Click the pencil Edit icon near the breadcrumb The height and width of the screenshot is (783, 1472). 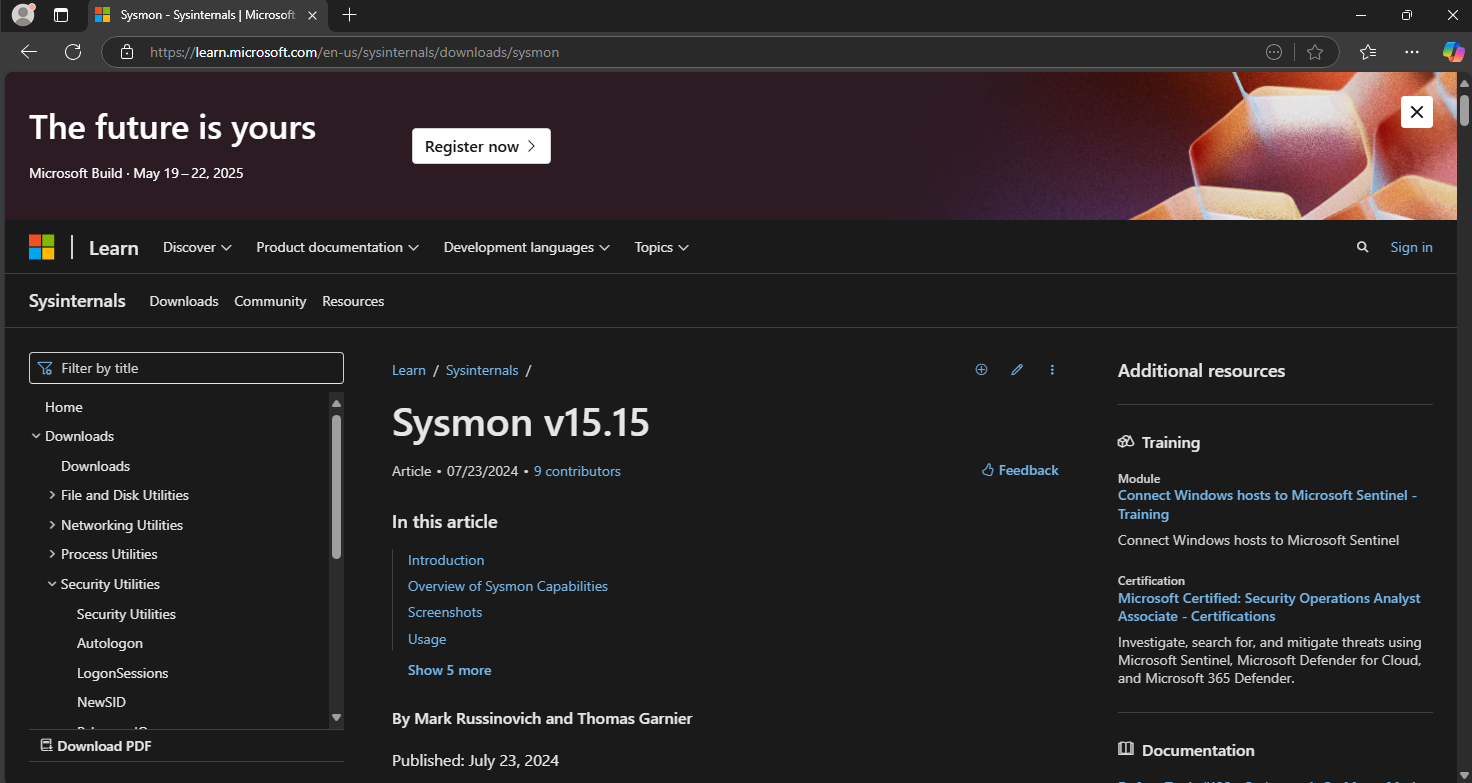pyautogui.click(x=1017, y=370)
